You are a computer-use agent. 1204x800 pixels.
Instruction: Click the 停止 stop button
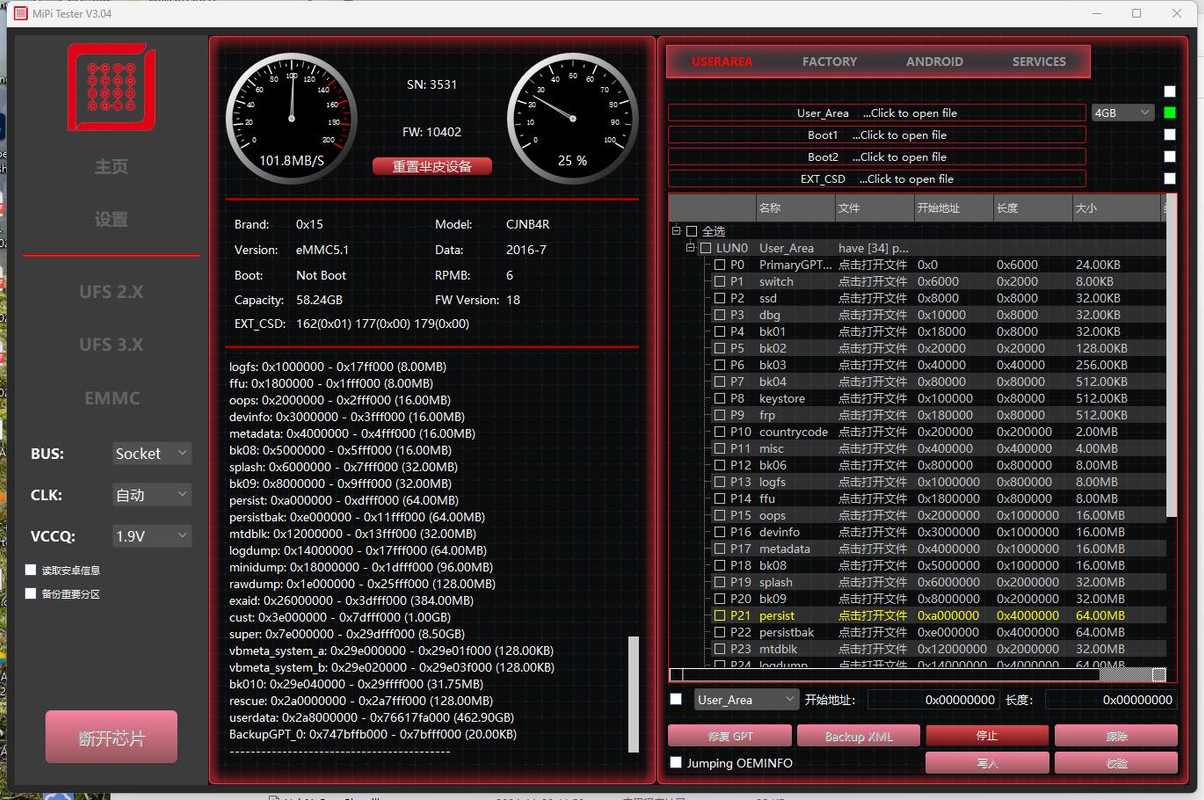coord(987,736)
